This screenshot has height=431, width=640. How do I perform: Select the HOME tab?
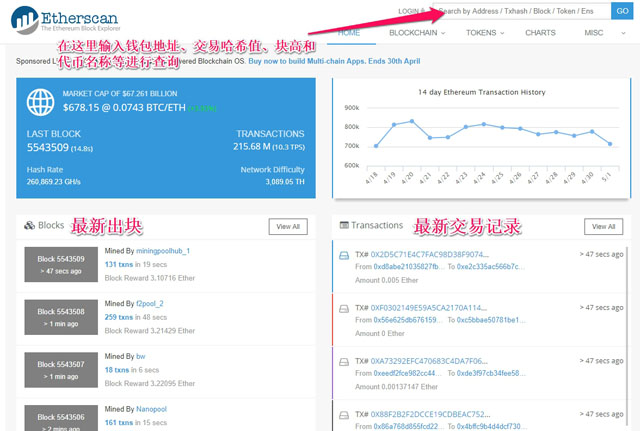coord(349,33)
